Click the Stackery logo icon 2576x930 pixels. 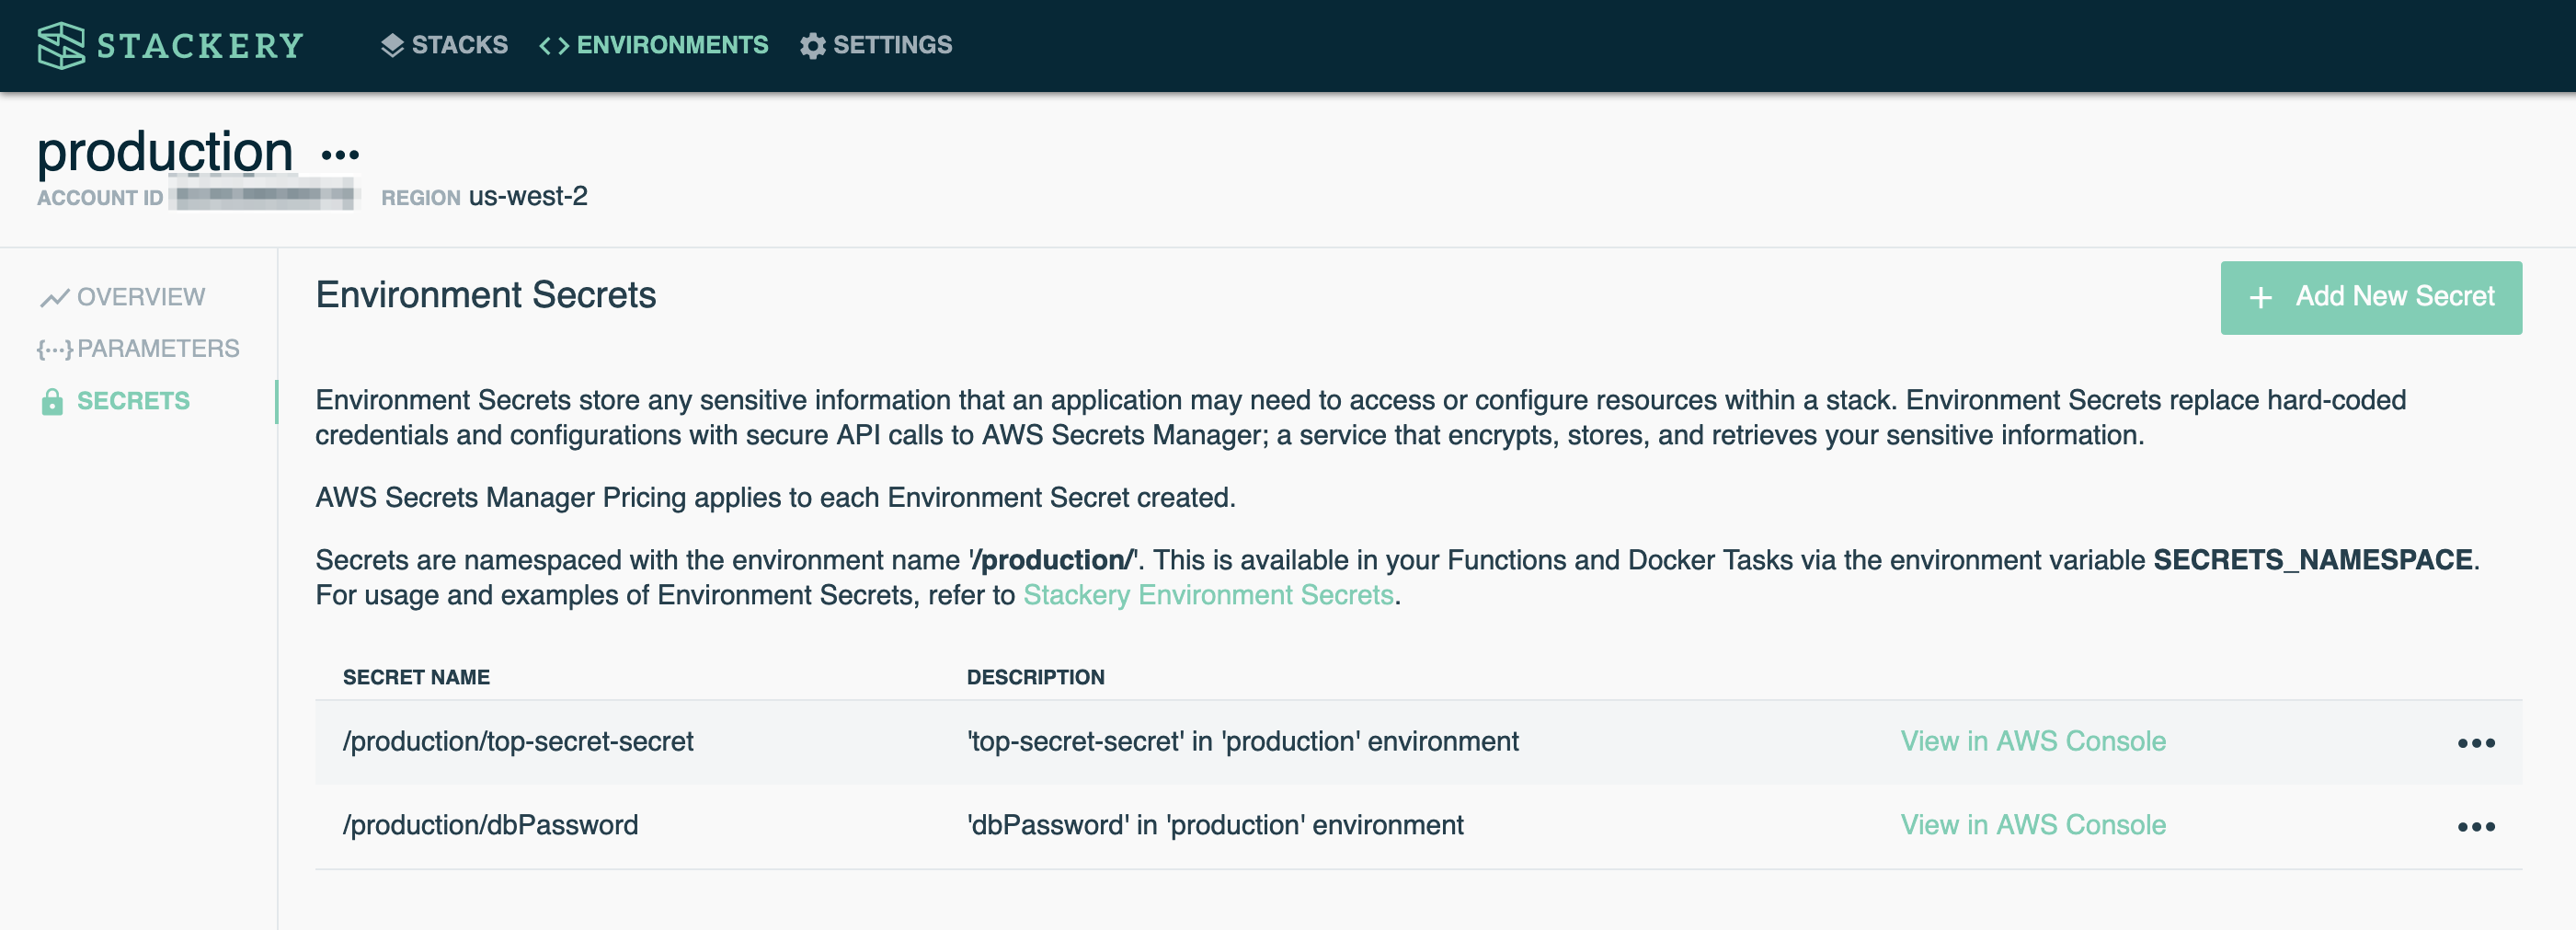[61, 45]
